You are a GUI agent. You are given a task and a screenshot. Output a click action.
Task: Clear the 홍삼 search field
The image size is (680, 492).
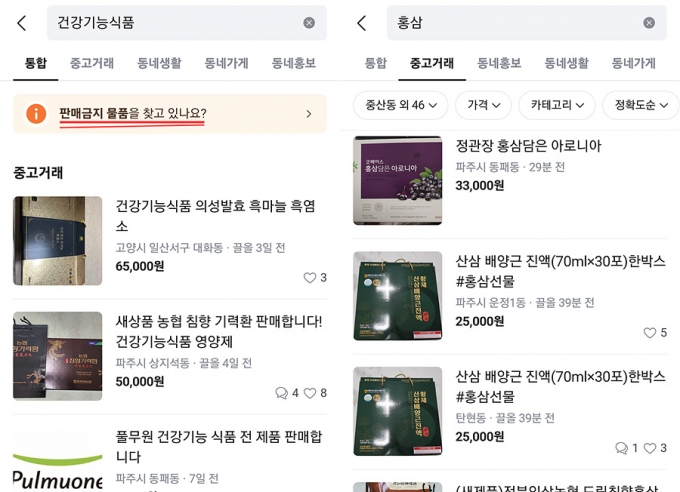[x=649, y=23]
